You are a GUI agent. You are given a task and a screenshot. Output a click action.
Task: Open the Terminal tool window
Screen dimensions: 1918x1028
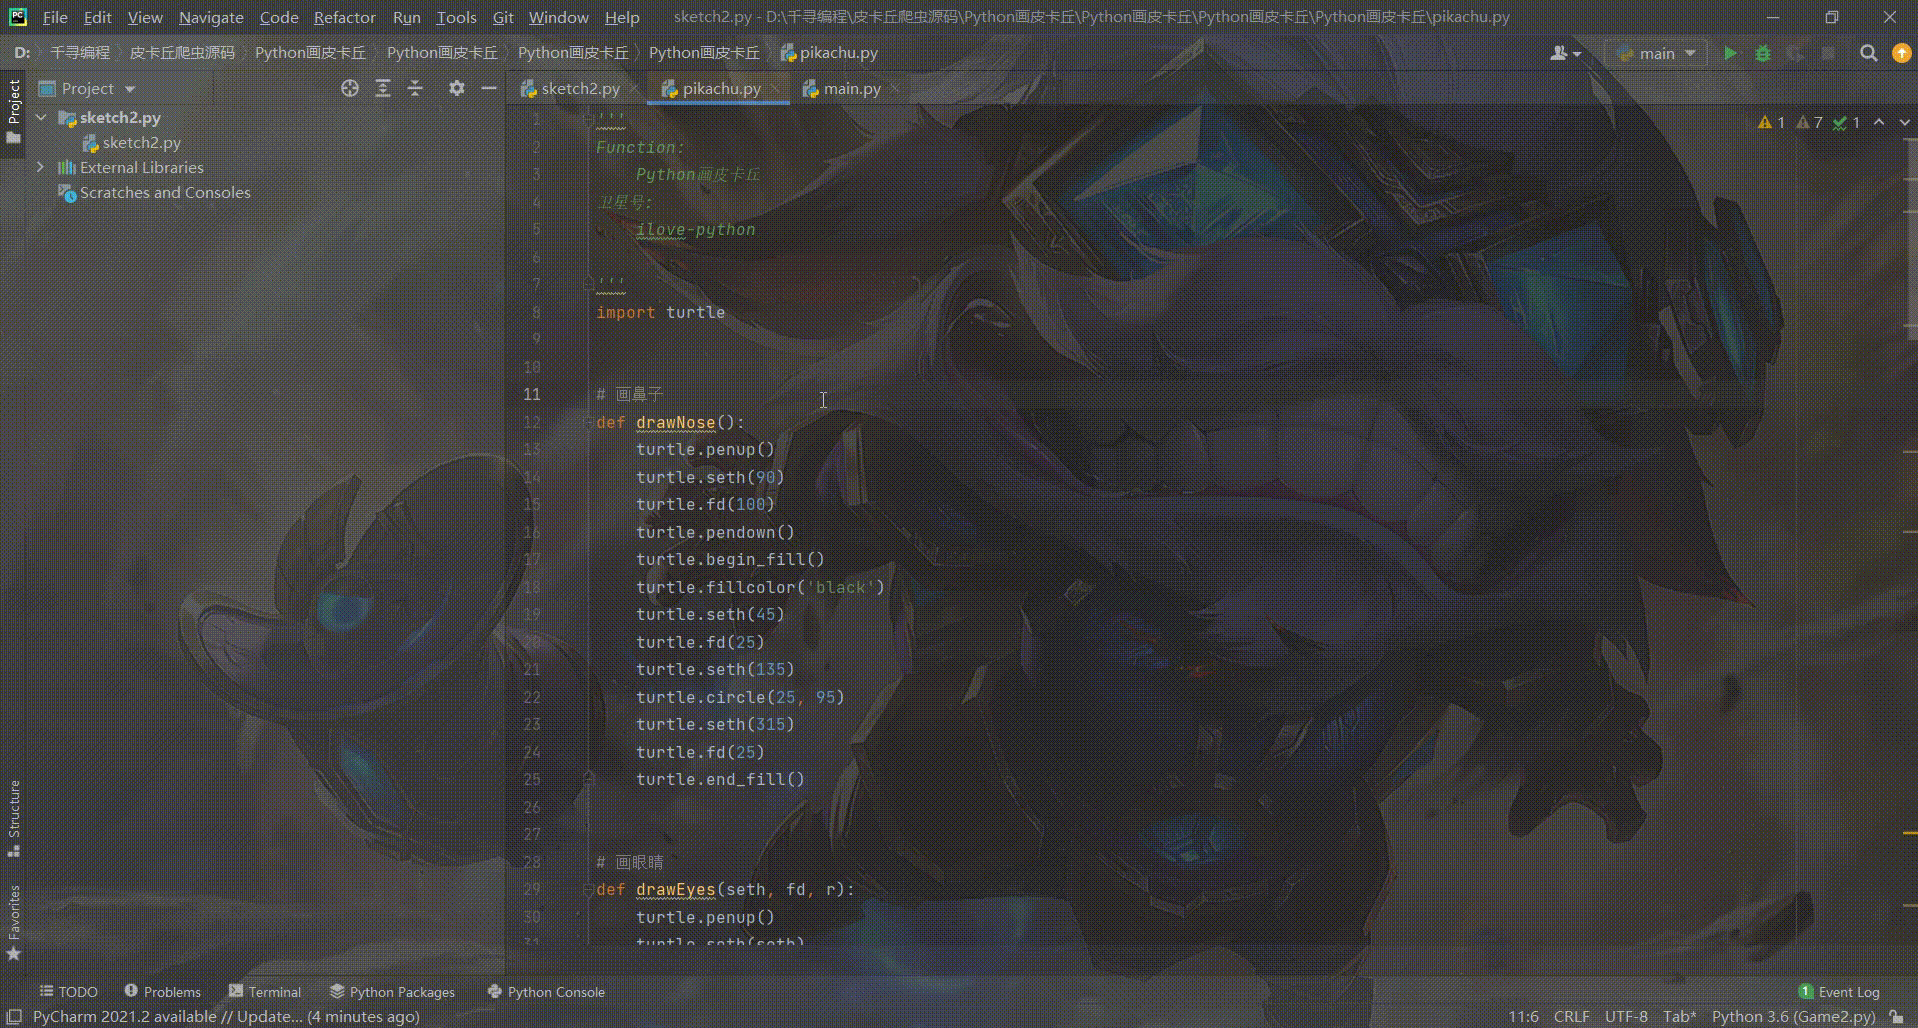tap(265, 992)
